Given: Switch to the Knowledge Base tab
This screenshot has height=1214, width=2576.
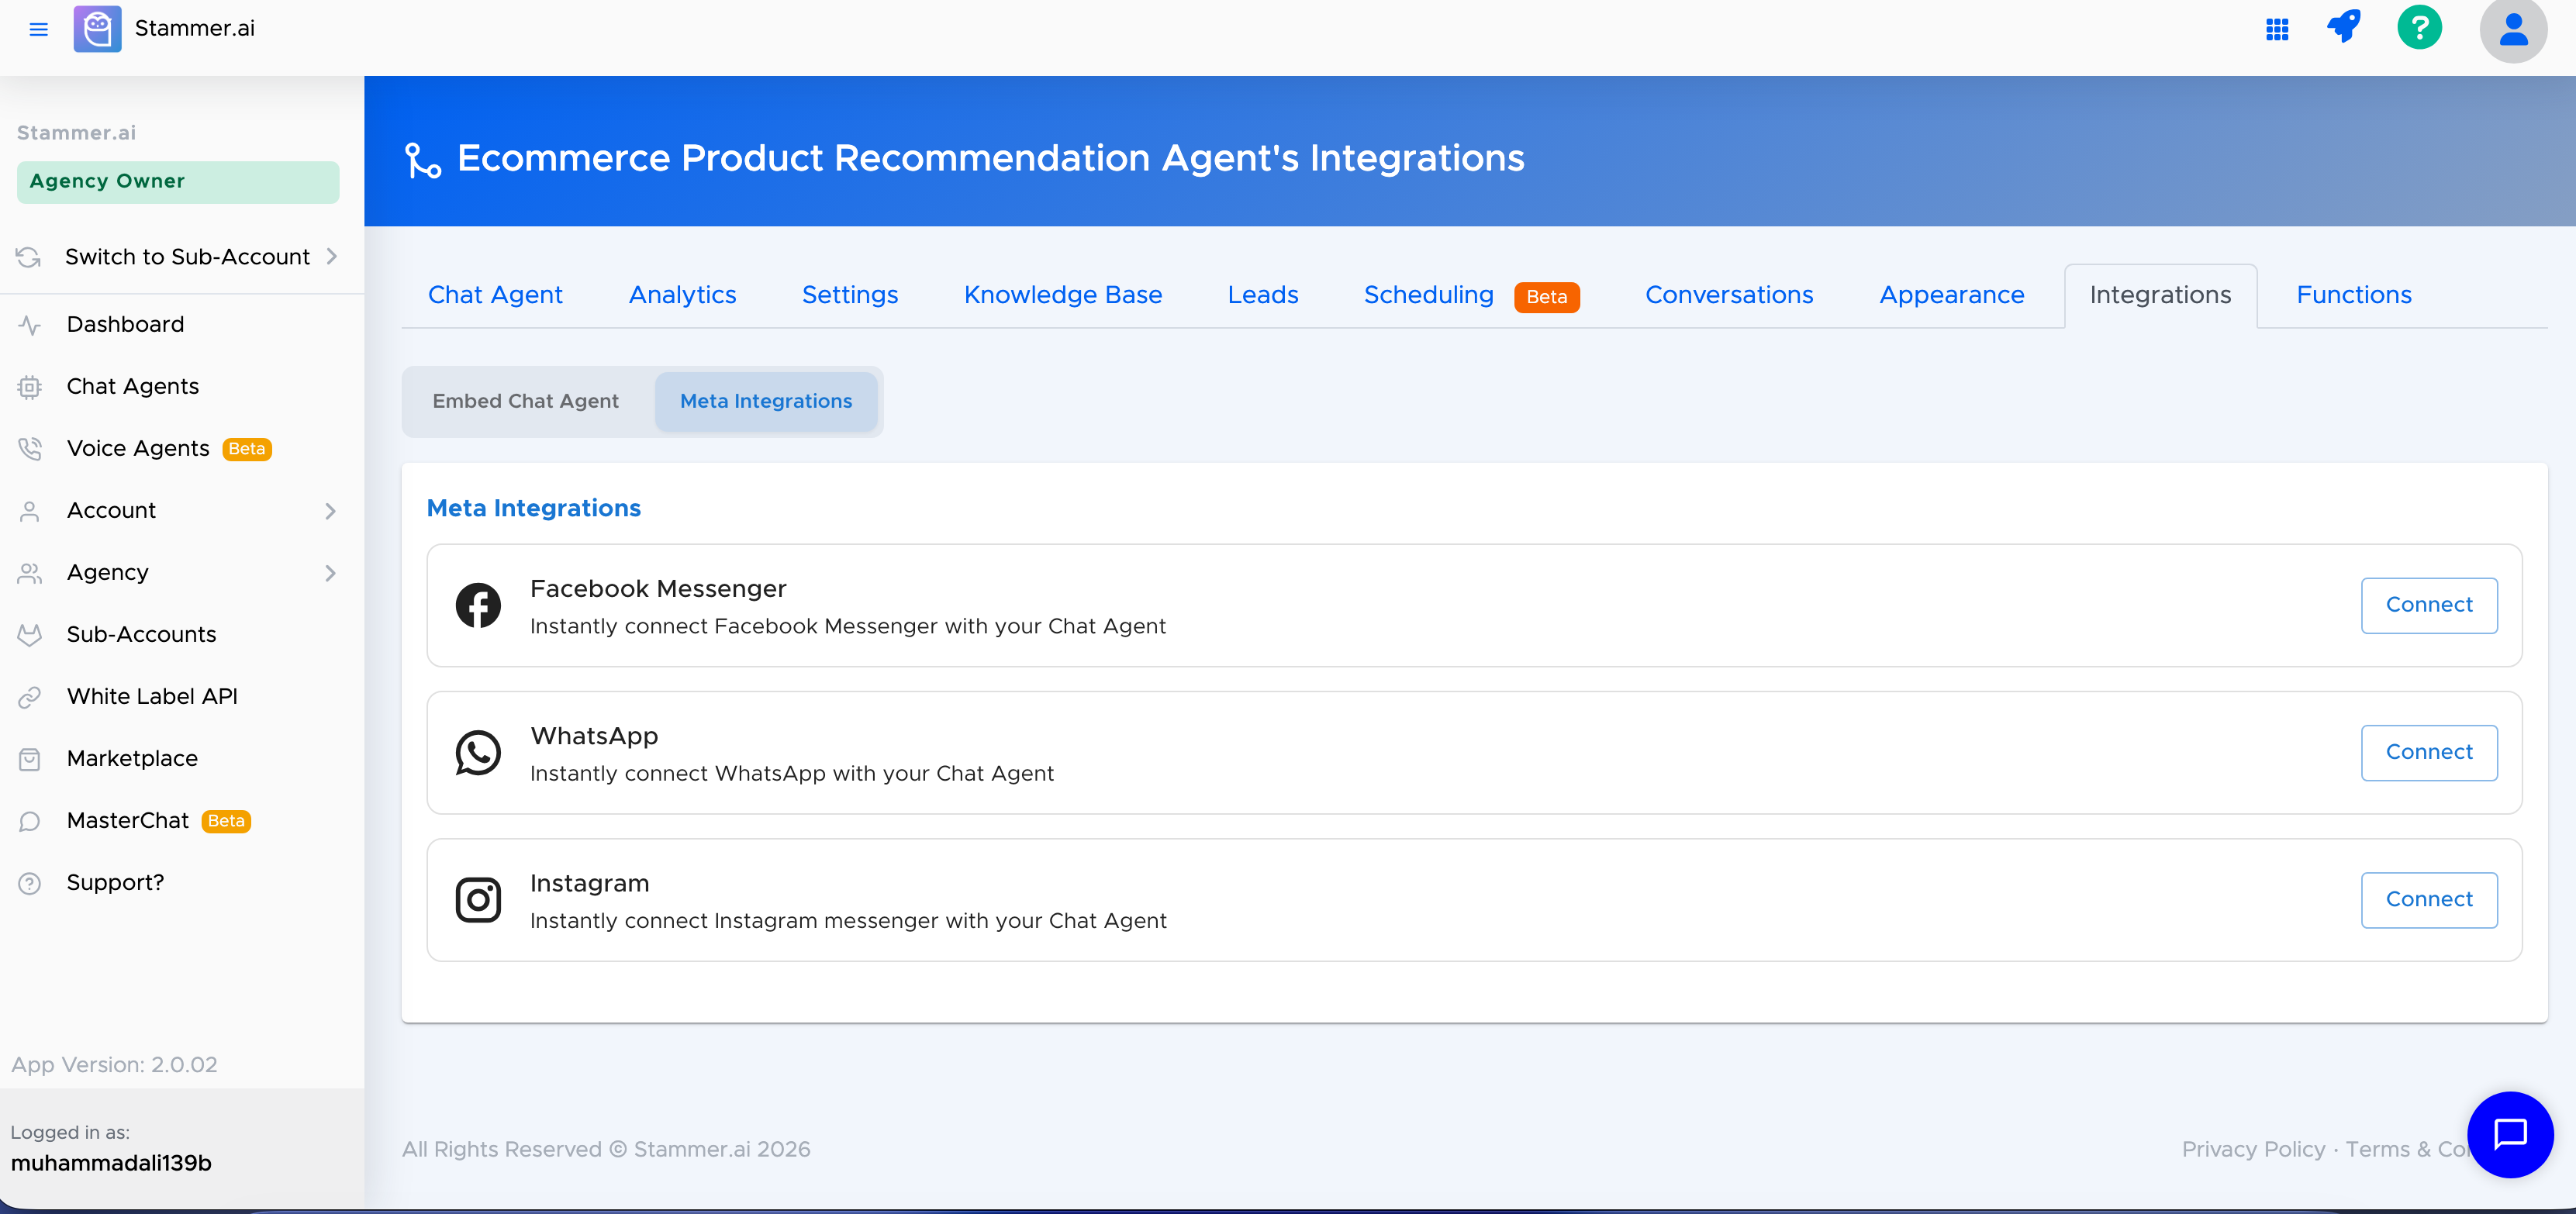Looking at the screenshot, I should (1063, 294).
